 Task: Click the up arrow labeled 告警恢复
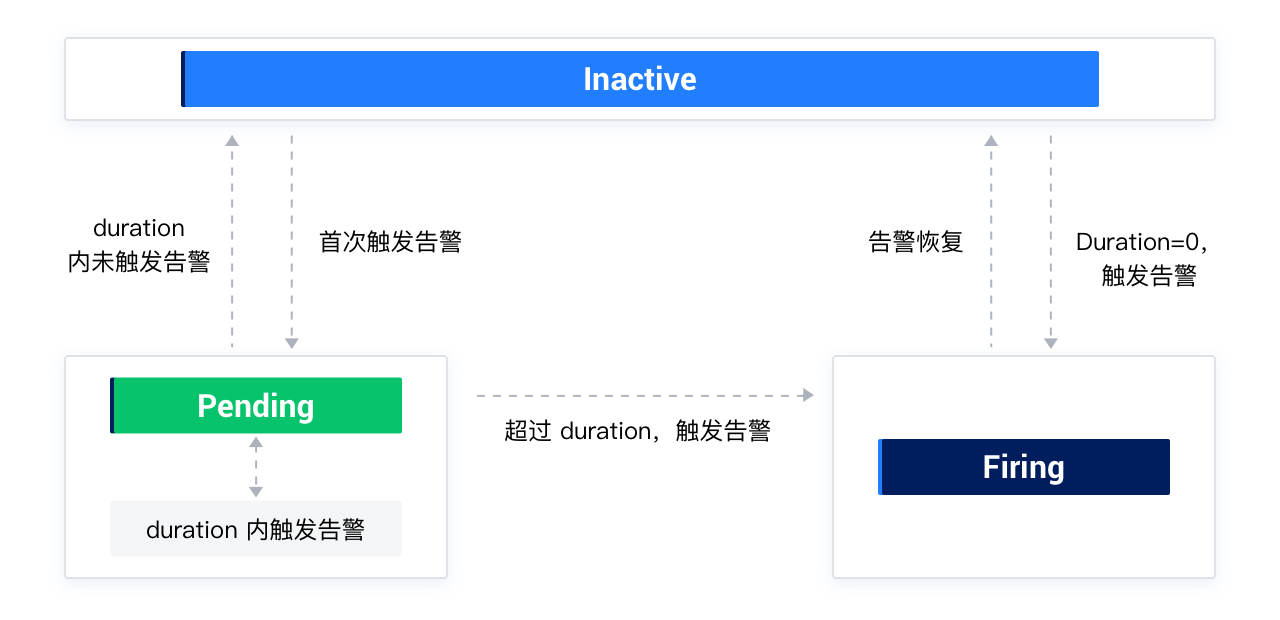[x=991, y=241]
